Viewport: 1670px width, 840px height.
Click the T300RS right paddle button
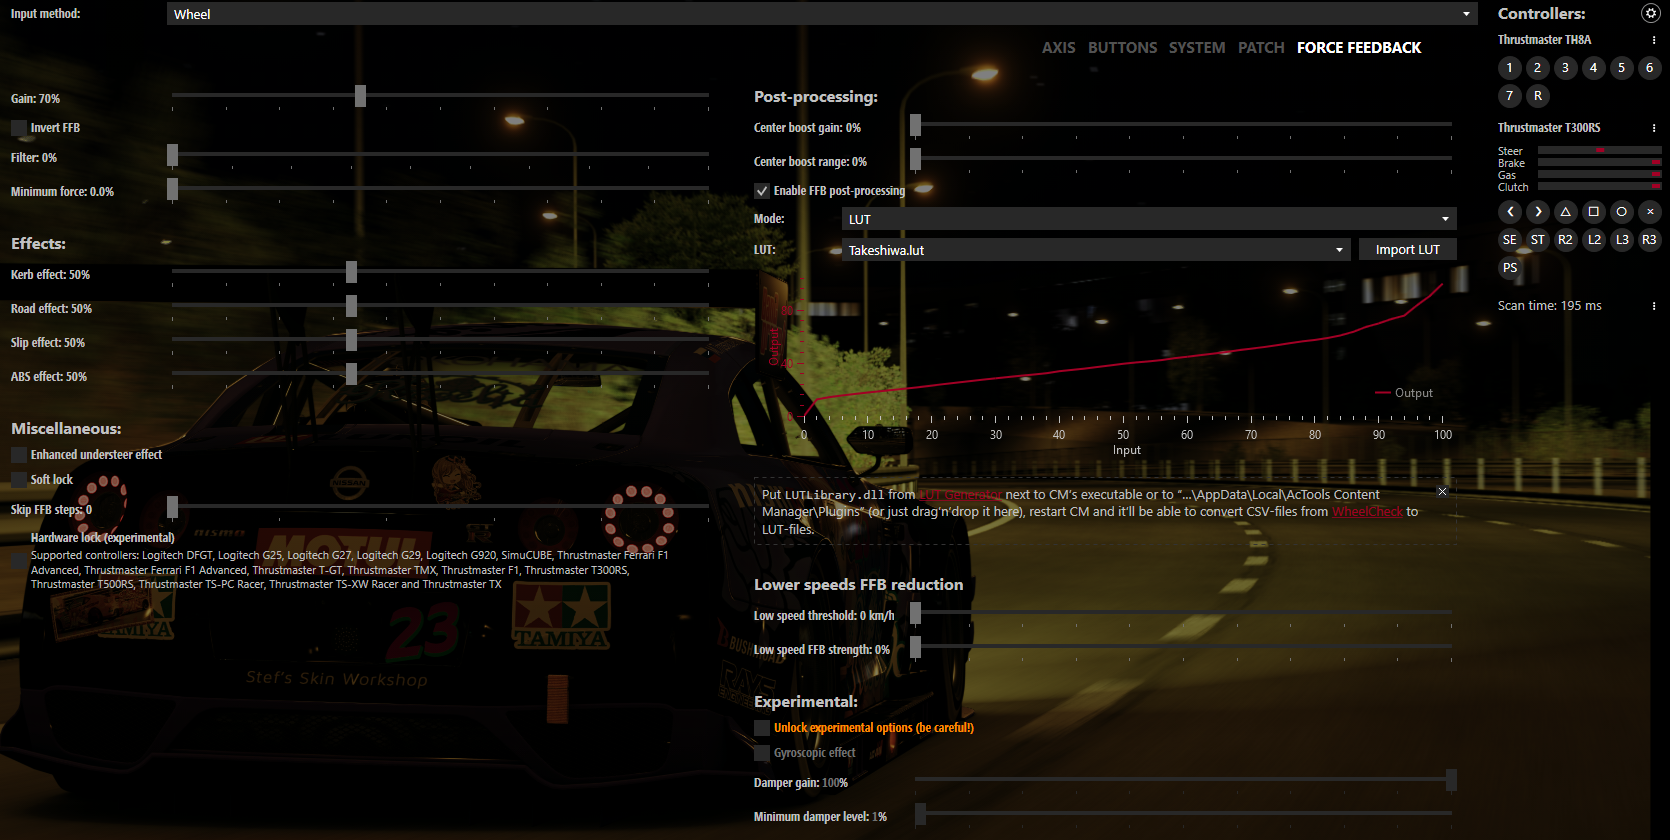(1538, 212)
